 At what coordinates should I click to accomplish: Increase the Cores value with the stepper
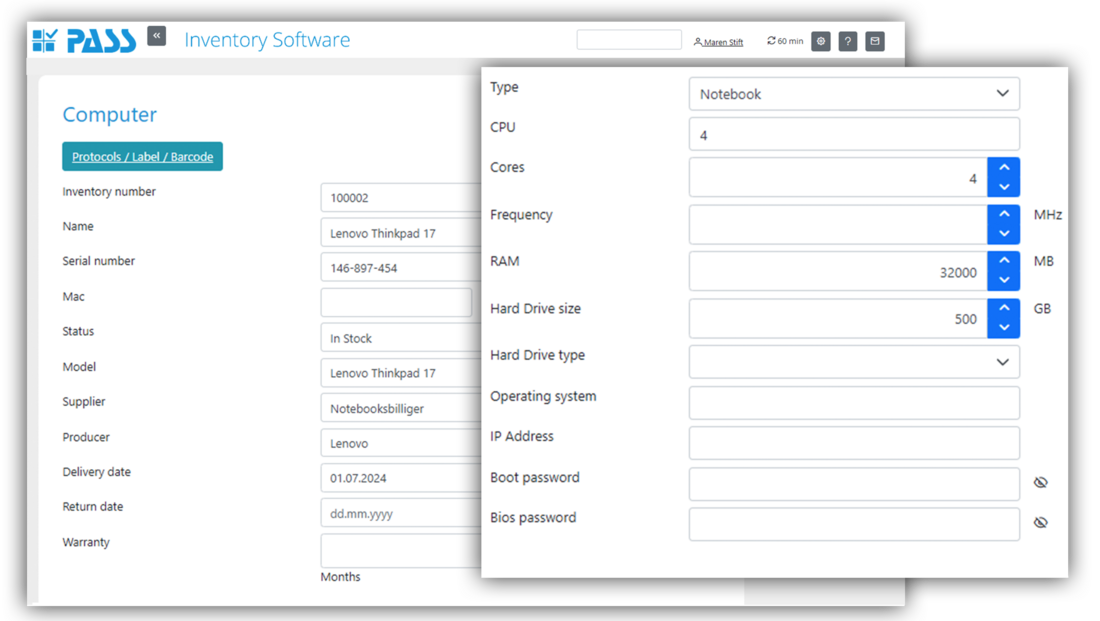click(x=1003, y=170)
